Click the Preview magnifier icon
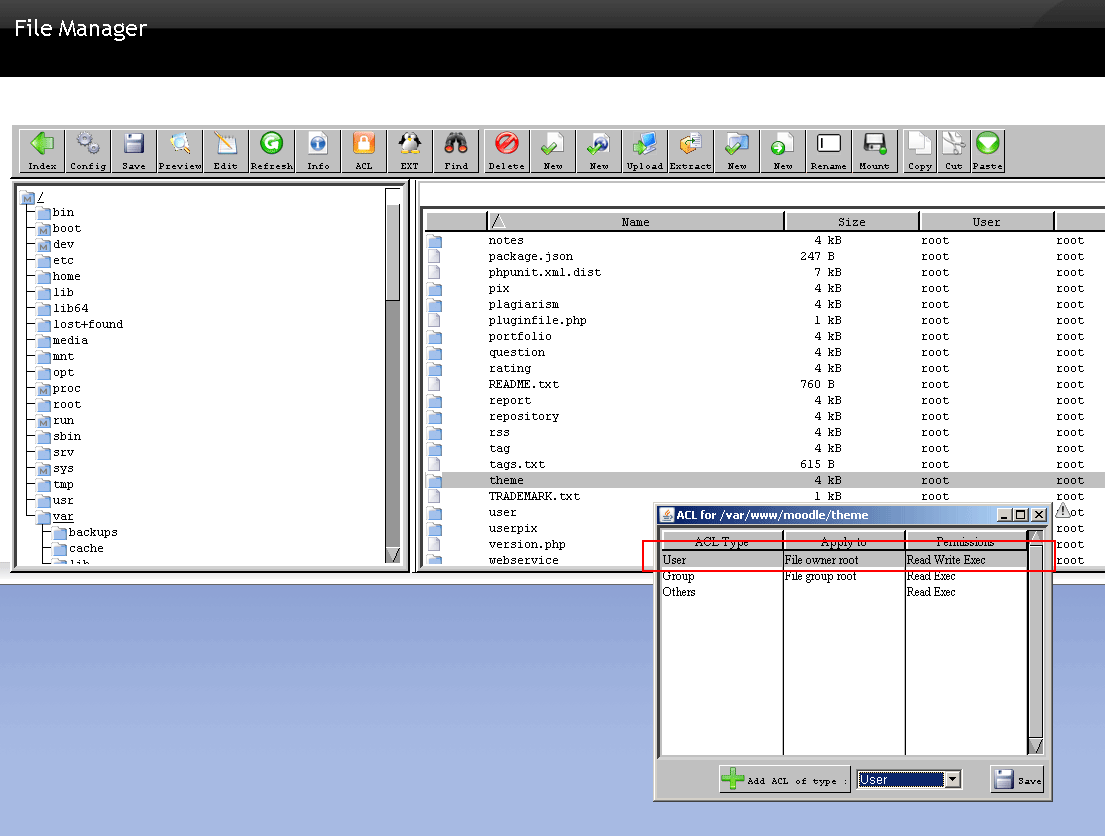This screenshot has height=836, width=1105. (180, 151)
